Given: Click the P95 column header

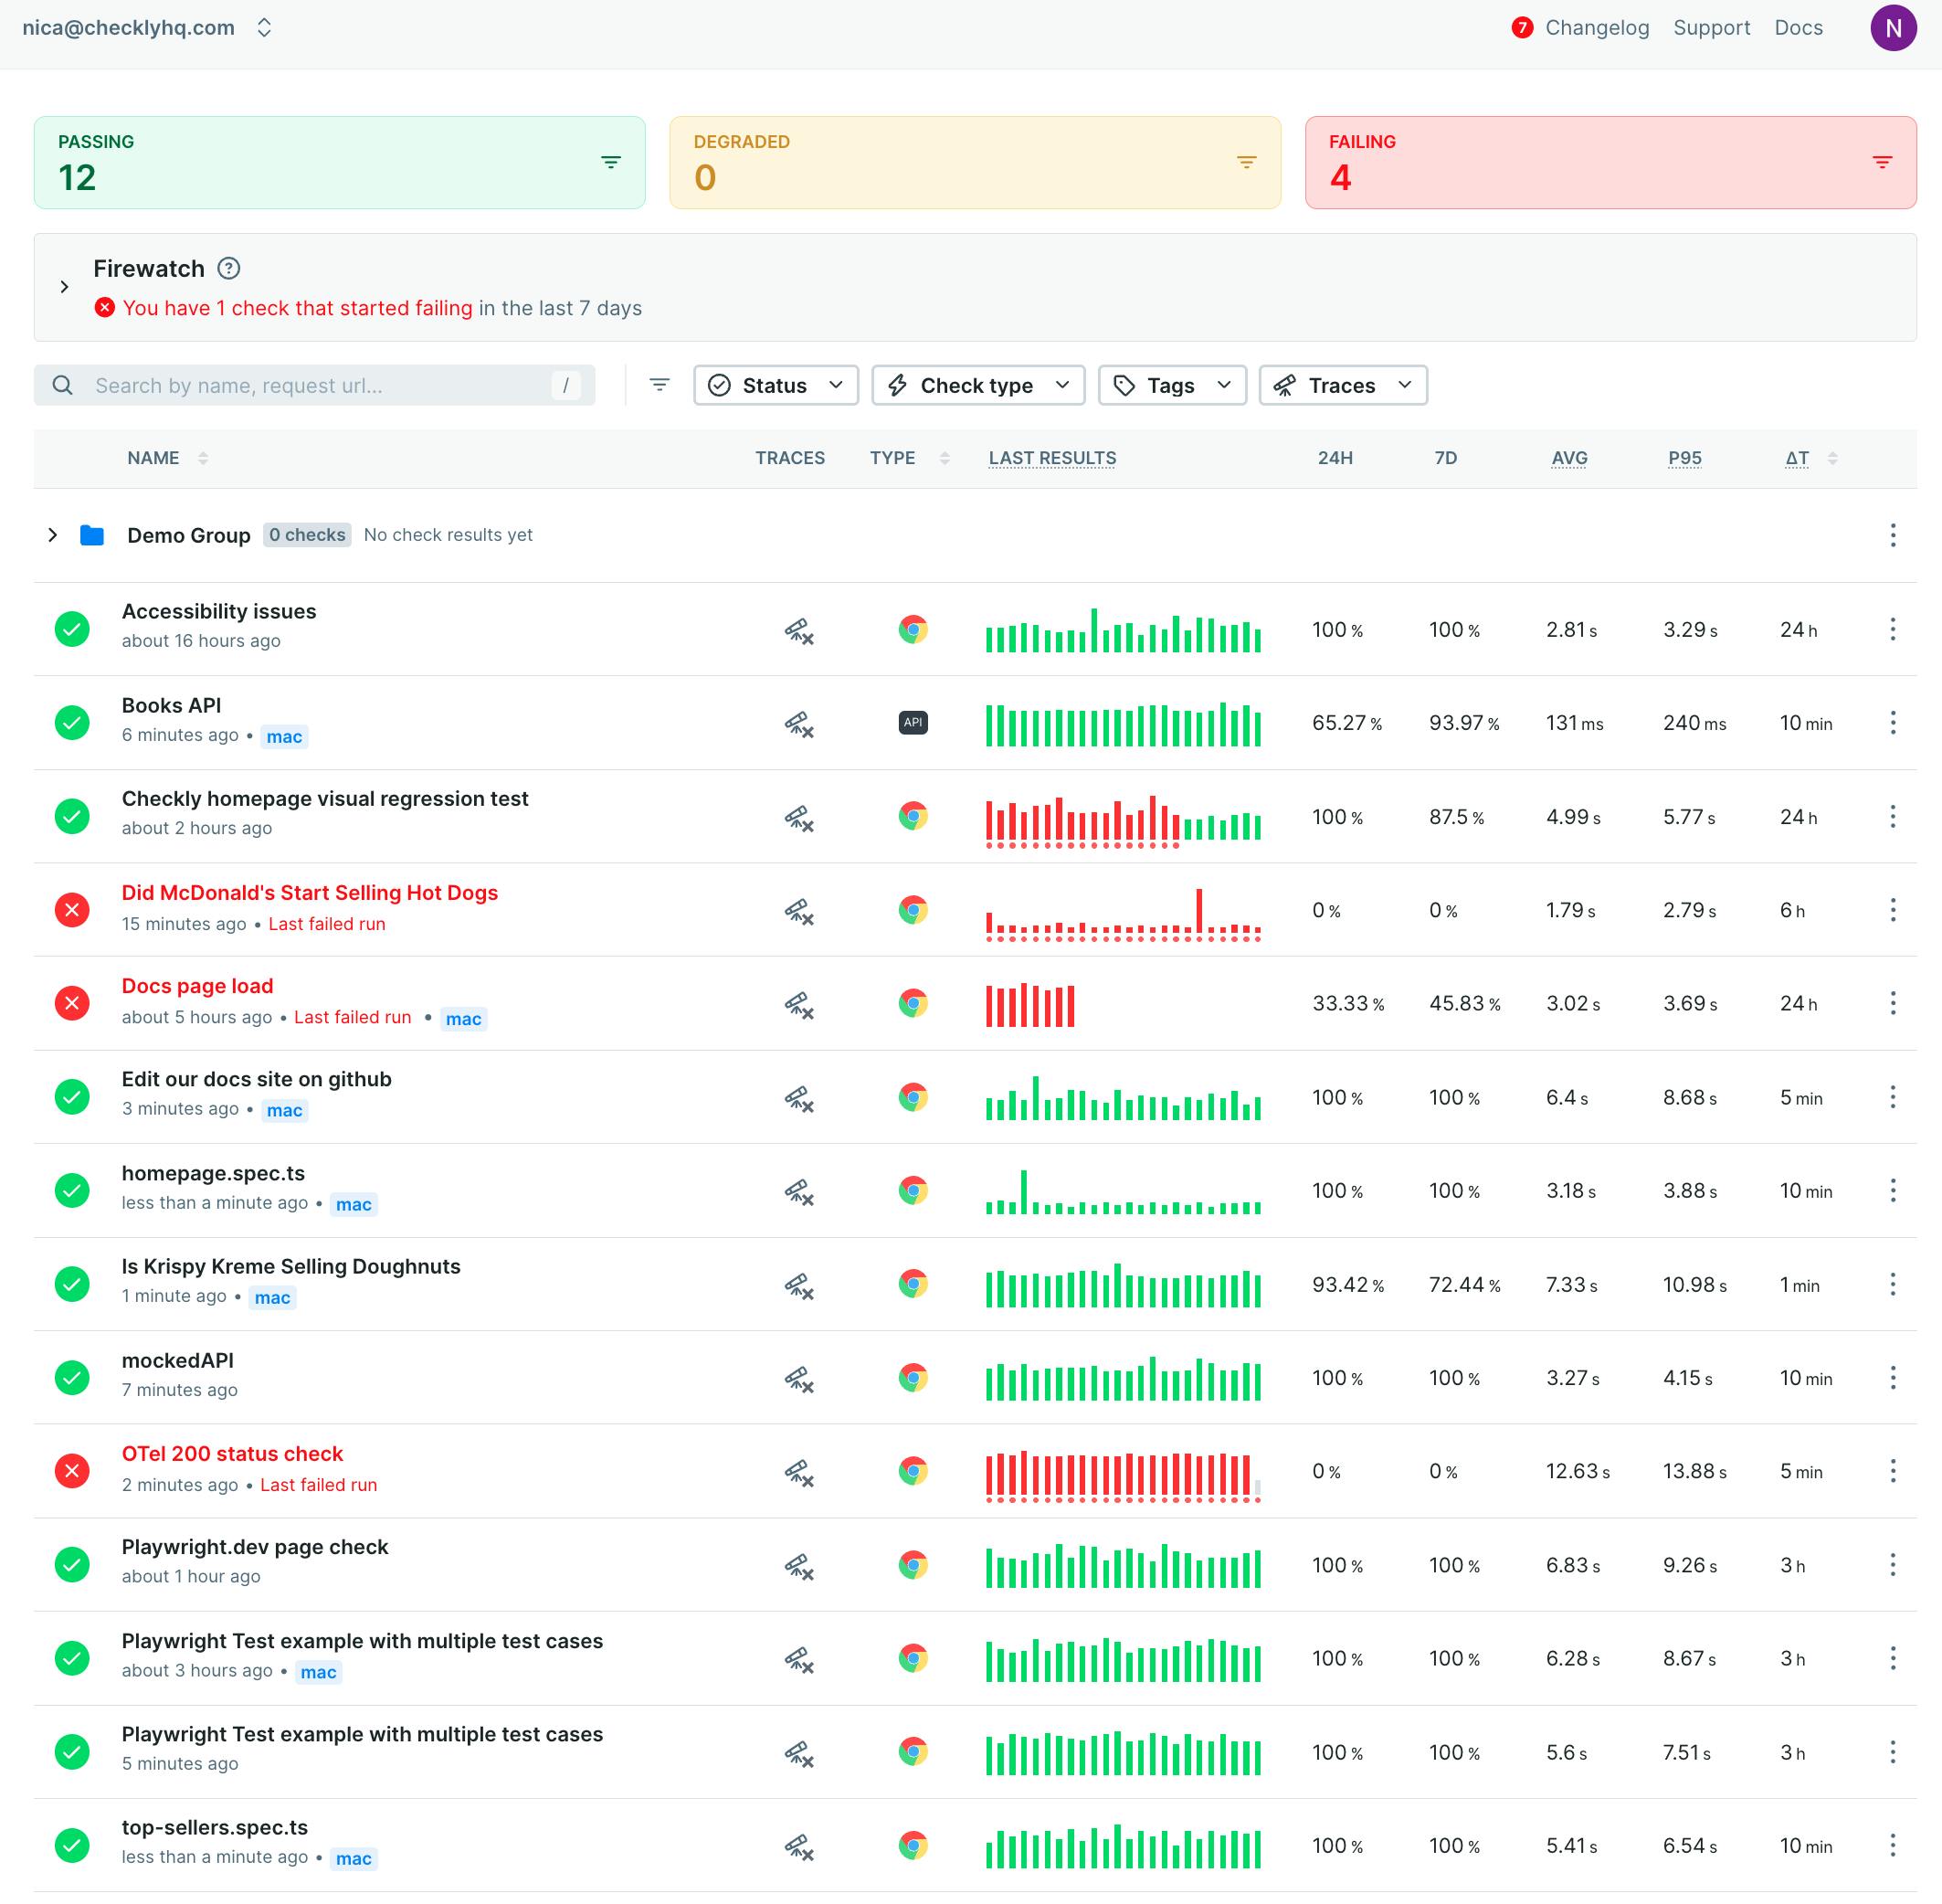Looking at the screenshot, I should (x=1685, y=458).
